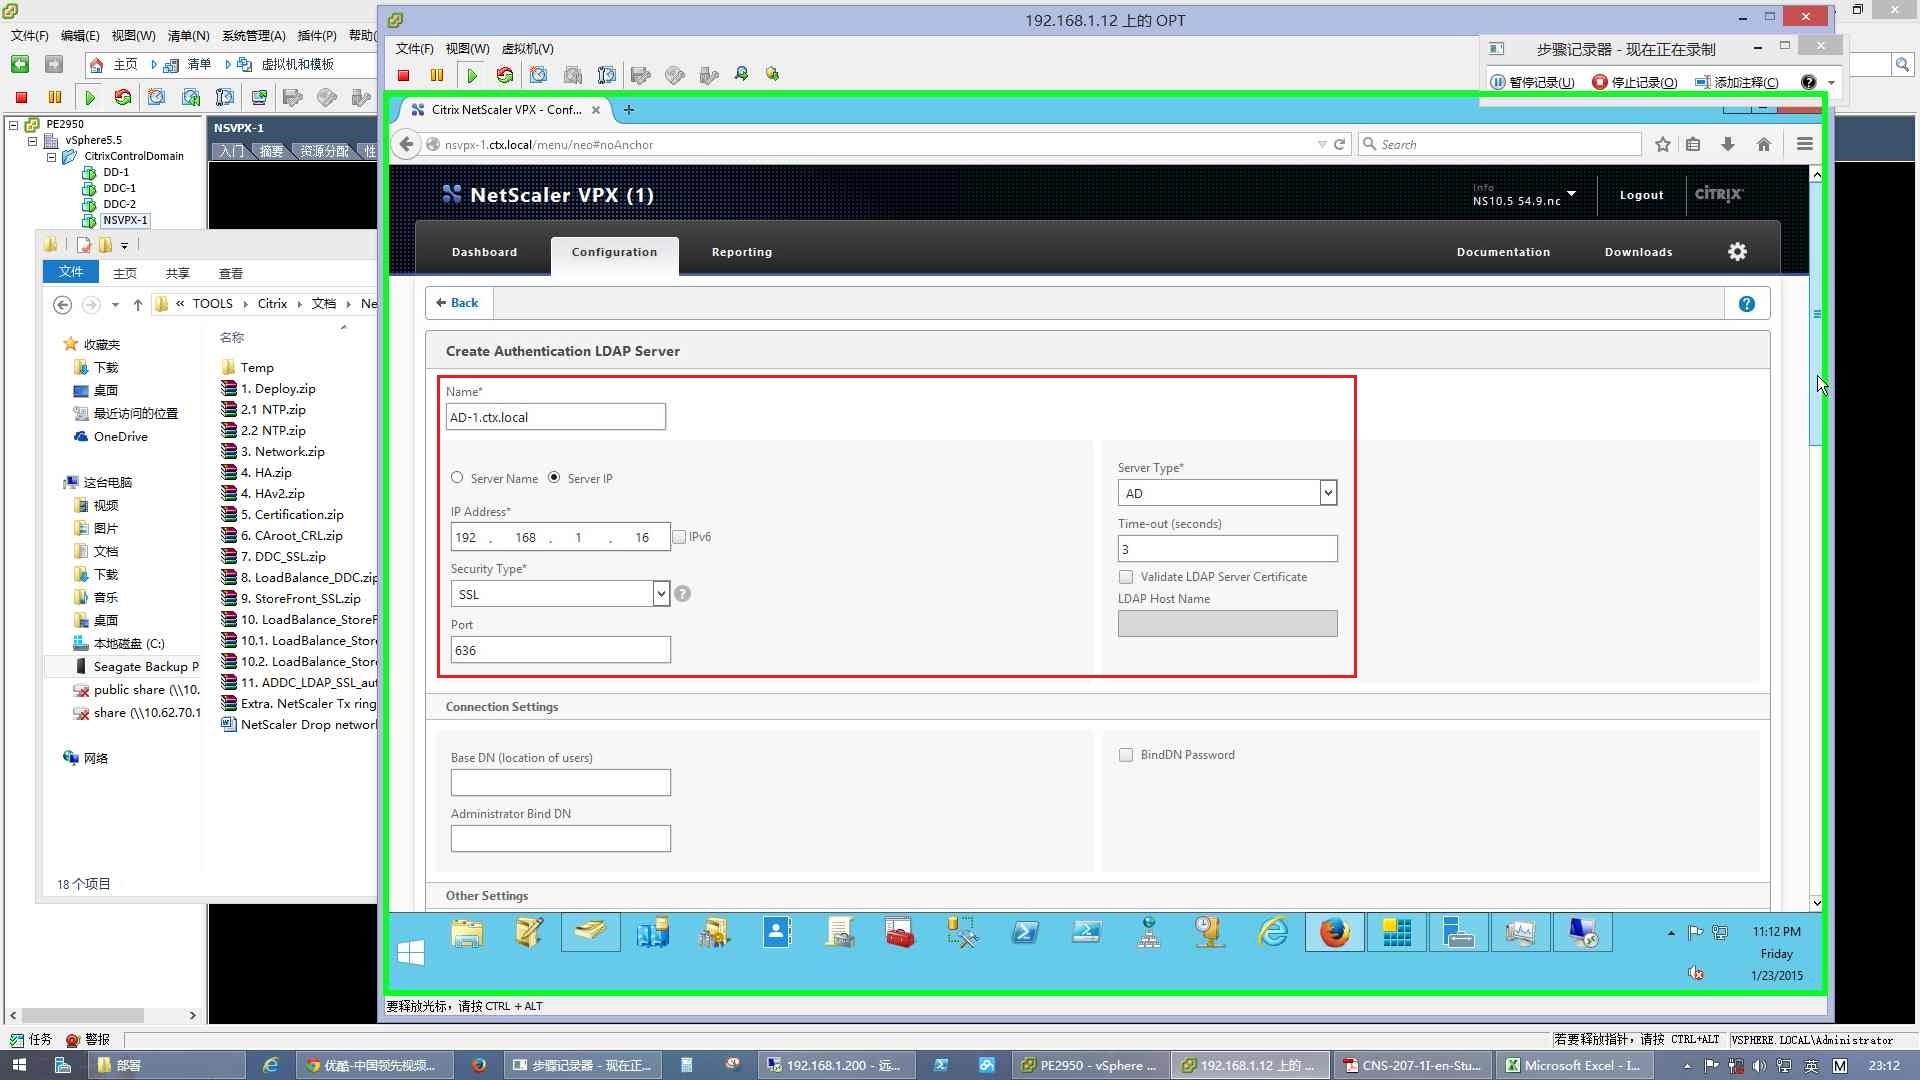Click the Port field showing 636

point(560,650)
